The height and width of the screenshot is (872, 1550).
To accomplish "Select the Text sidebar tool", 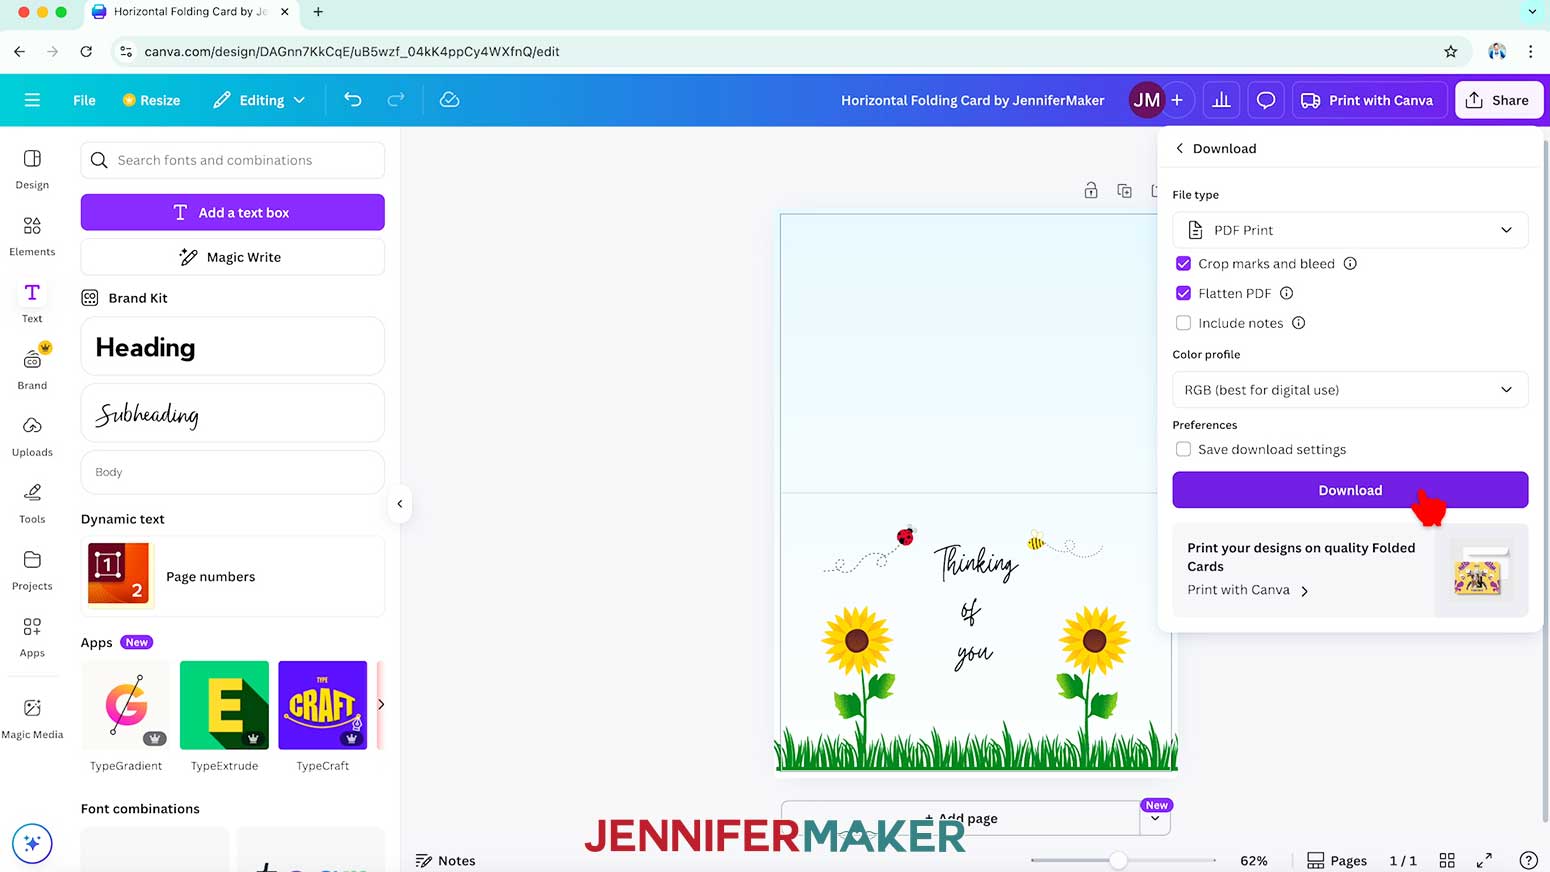I will (x=32, y=303).
